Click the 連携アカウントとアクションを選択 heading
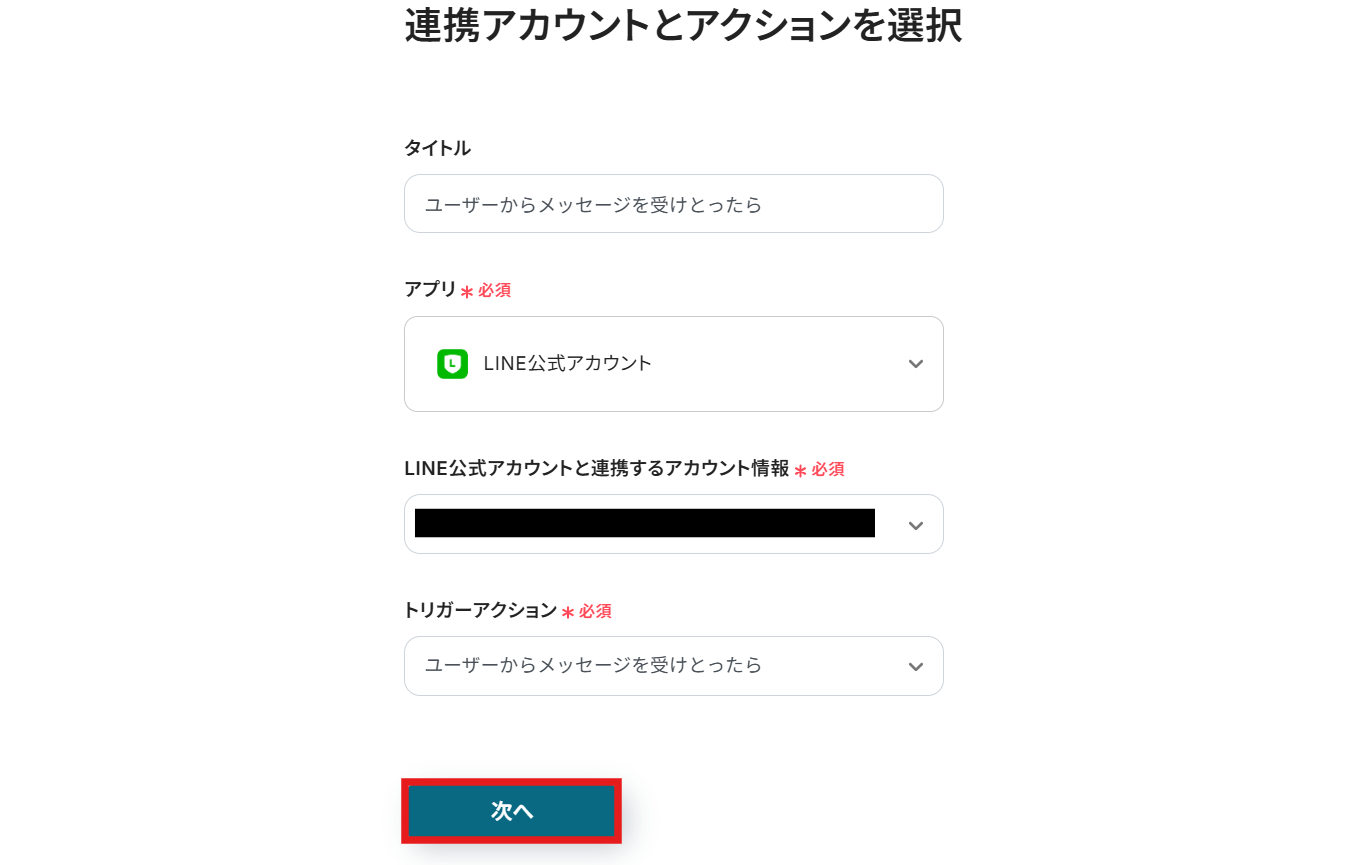 [x=683, y=27]
